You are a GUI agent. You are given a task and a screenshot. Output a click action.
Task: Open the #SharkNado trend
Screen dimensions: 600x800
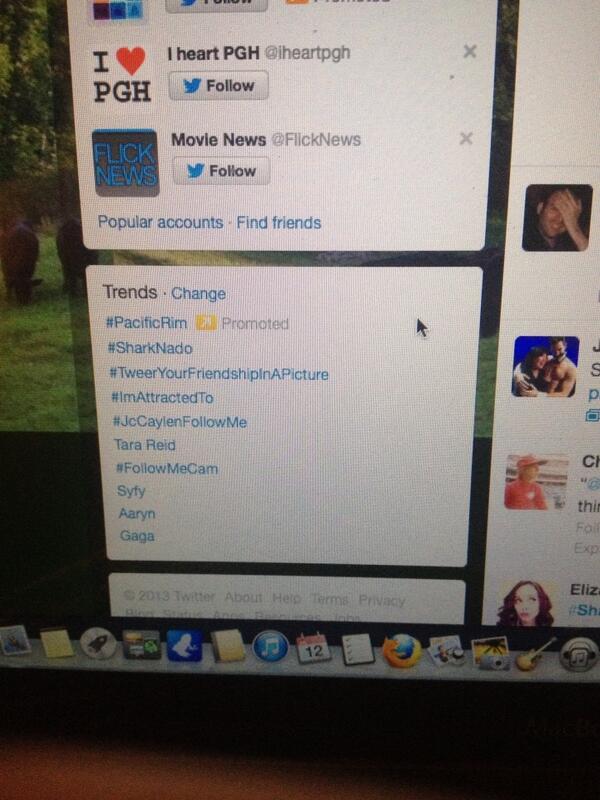pos(150,348)
